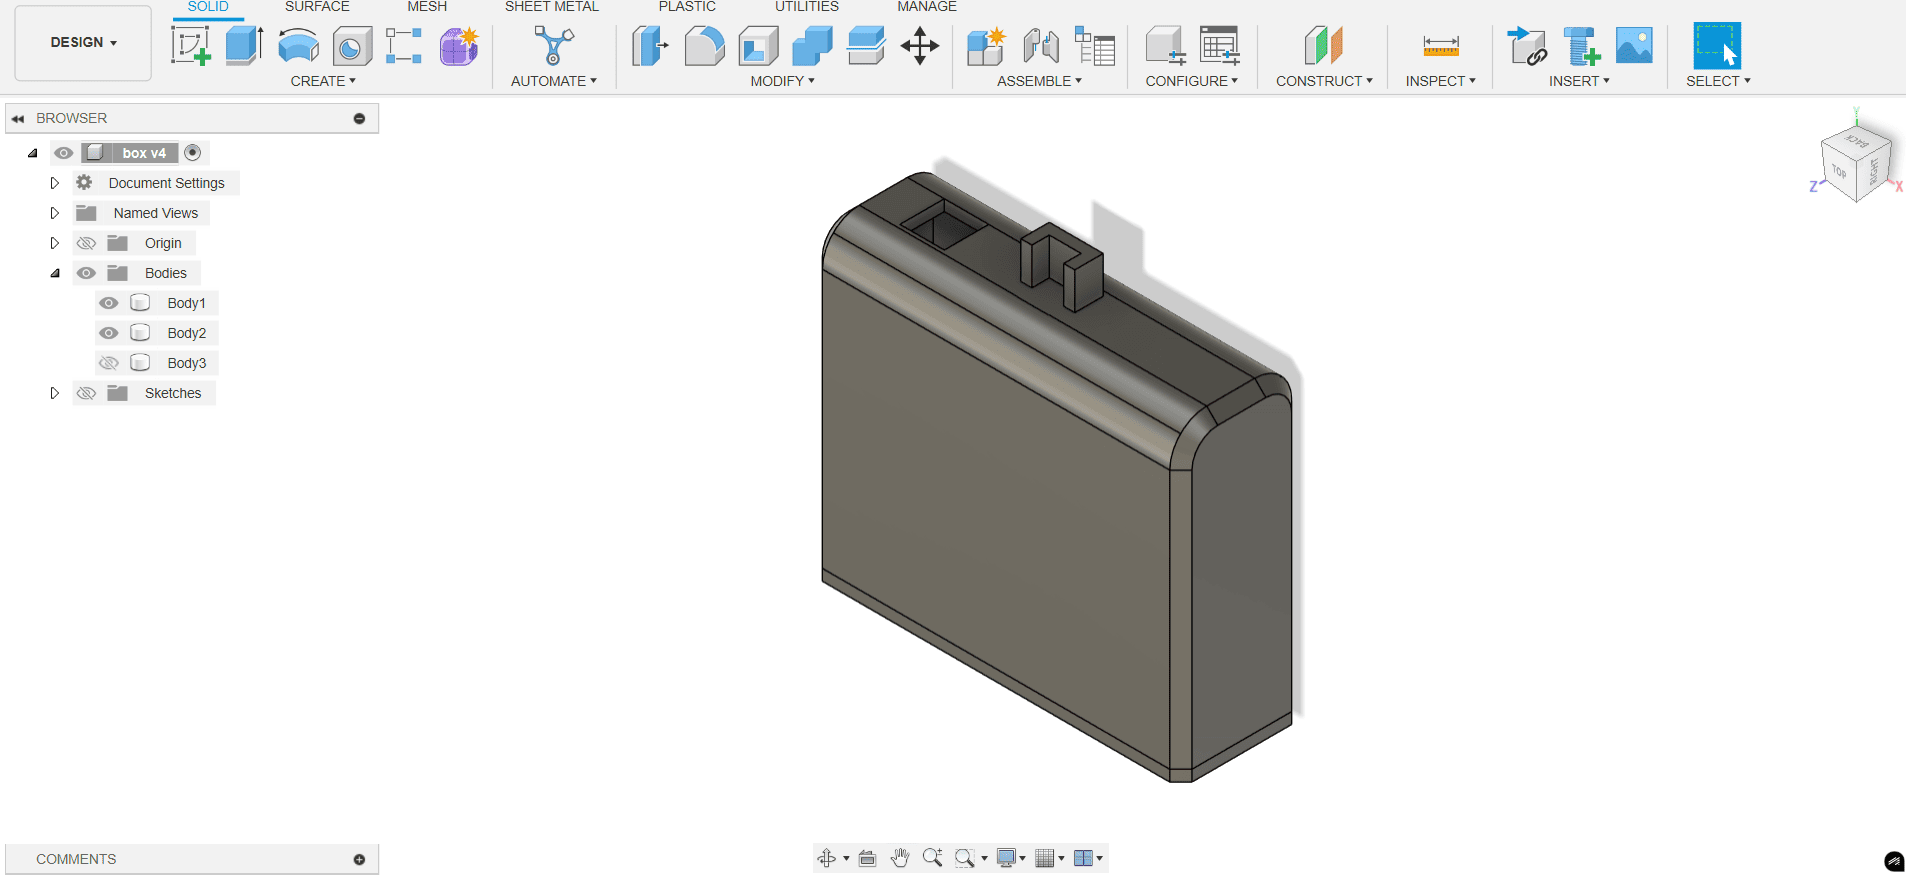1906x877 pixels.
Task: Select the Offset Plane construct tool
Action: click(1324, 46)
